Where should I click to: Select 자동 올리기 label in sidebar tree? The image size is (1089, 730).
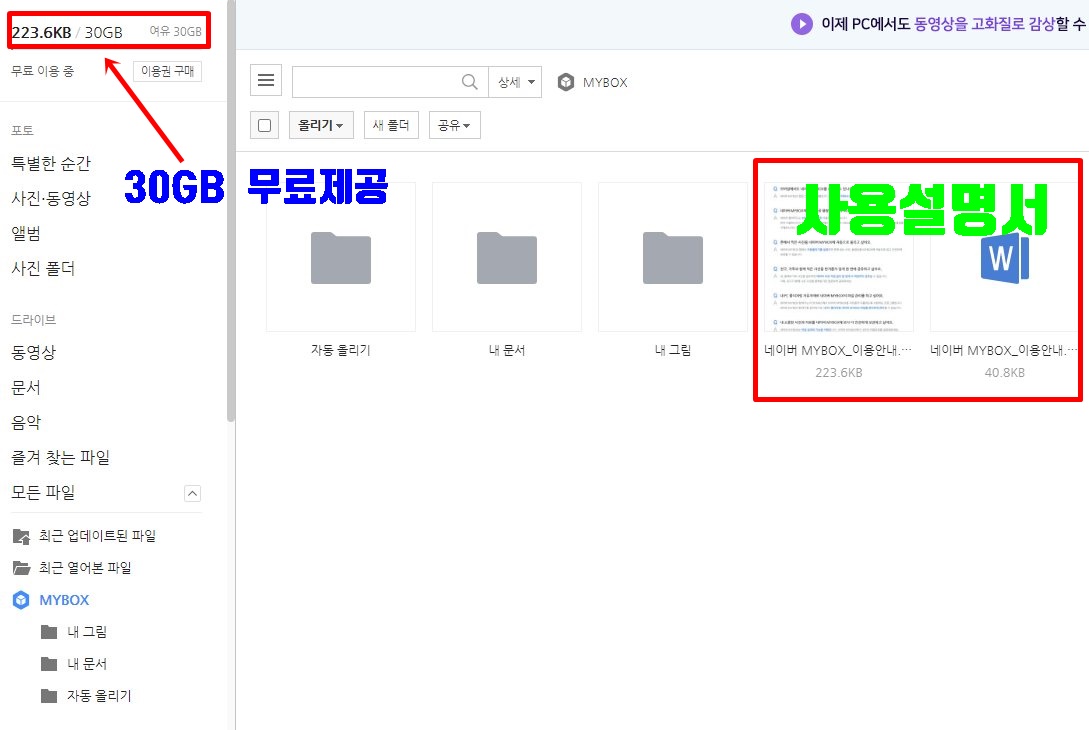coord(99,696)
